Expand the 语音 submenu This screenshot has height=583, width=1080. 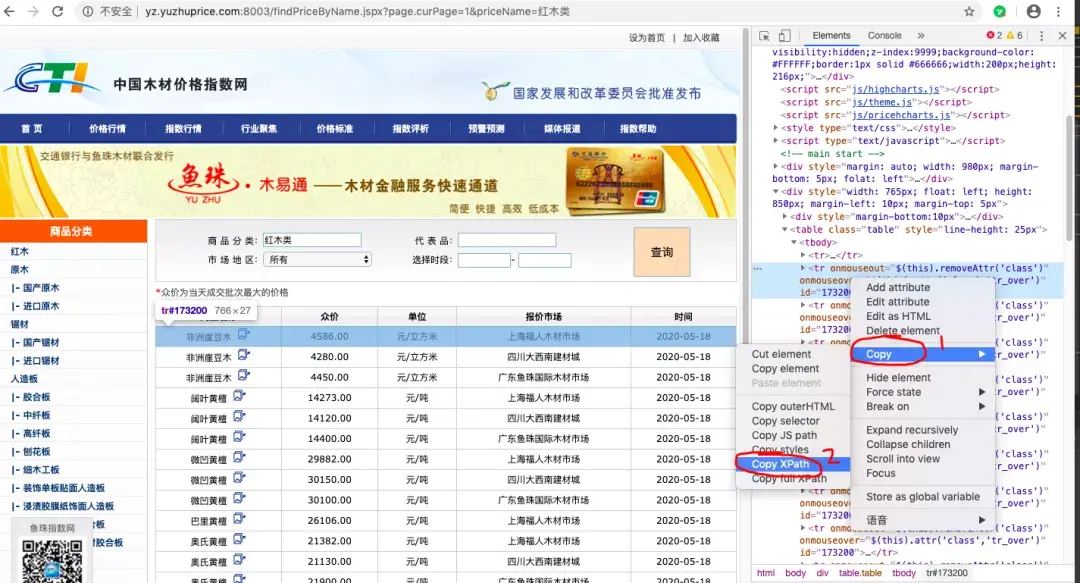923,520
